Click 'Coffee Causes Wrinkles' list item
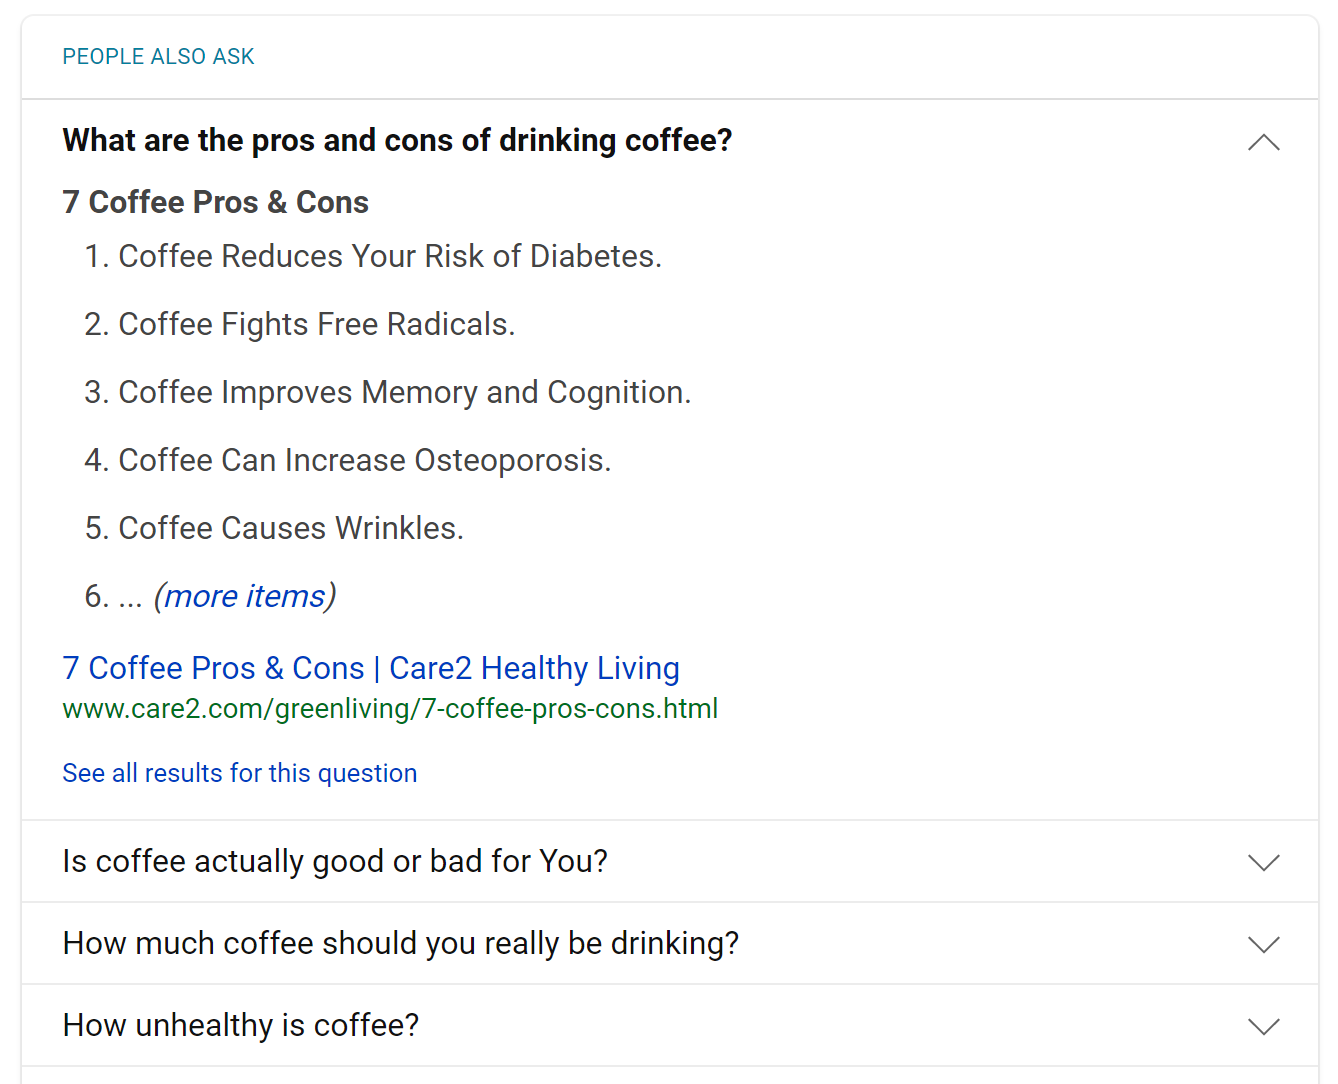Image resolution: width=1338 pixels, height=1084 pixels. (290, 529)
